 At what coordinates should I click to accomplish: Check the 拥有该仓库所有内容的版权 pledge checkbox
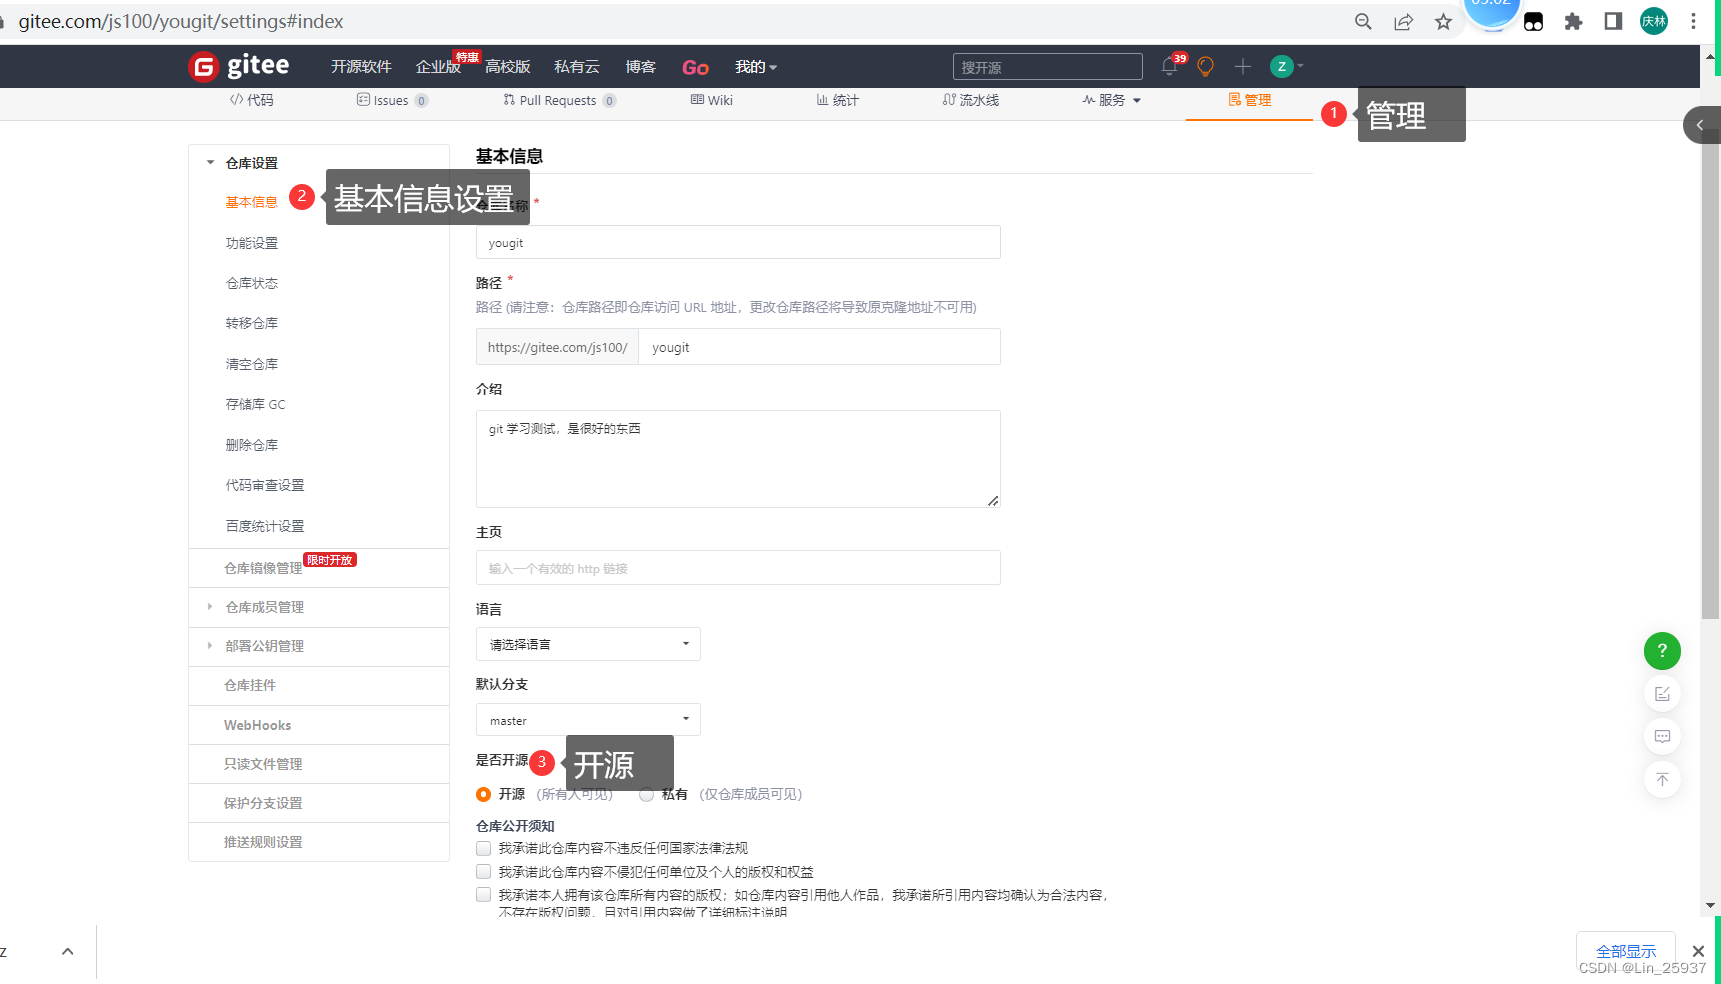click(484, 895)
